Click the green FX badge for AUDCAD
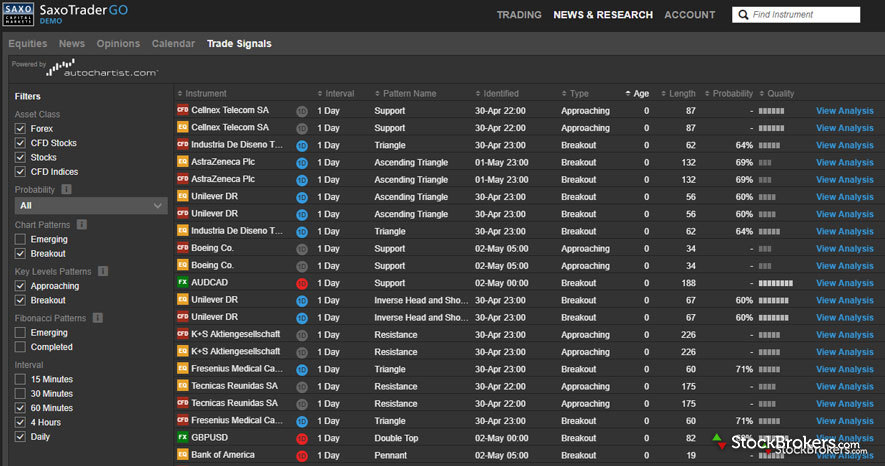 point(183,283)
